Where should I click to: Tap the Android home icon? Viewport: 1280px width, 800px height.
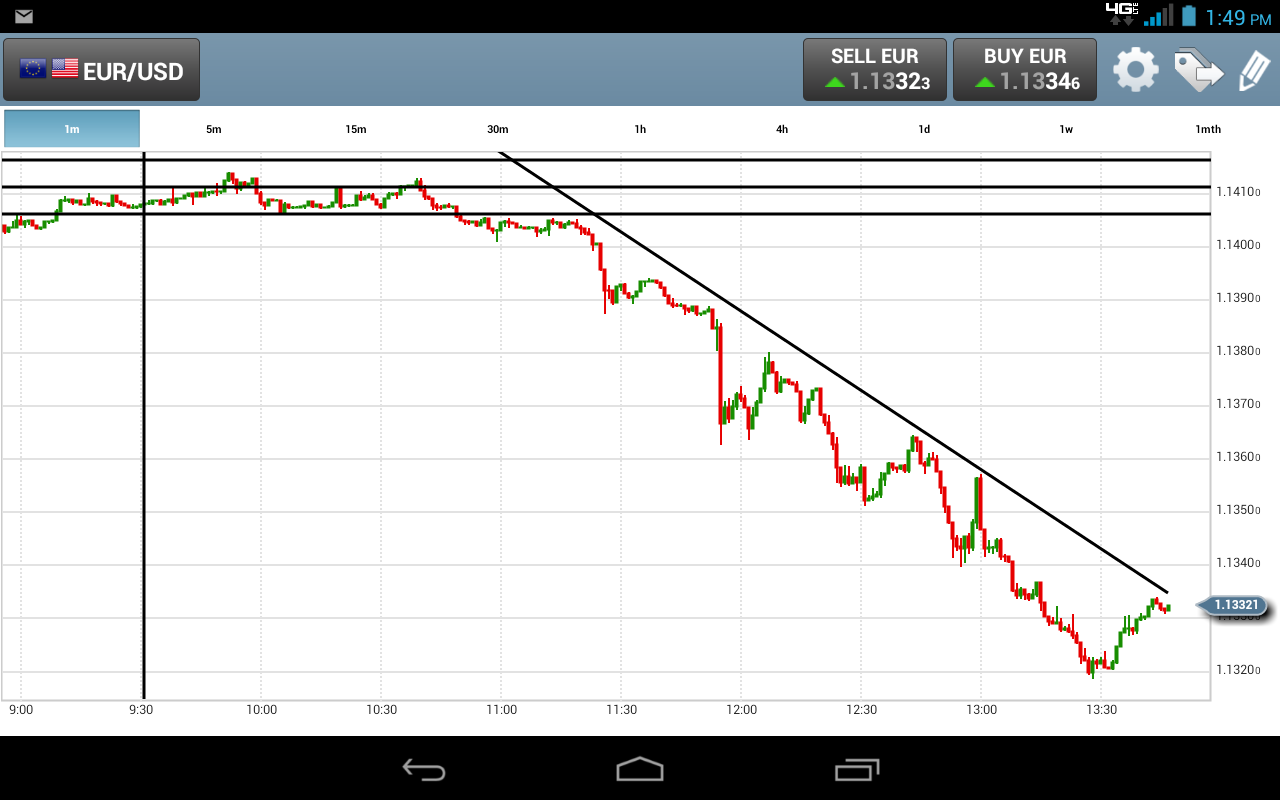pos(640,769)
